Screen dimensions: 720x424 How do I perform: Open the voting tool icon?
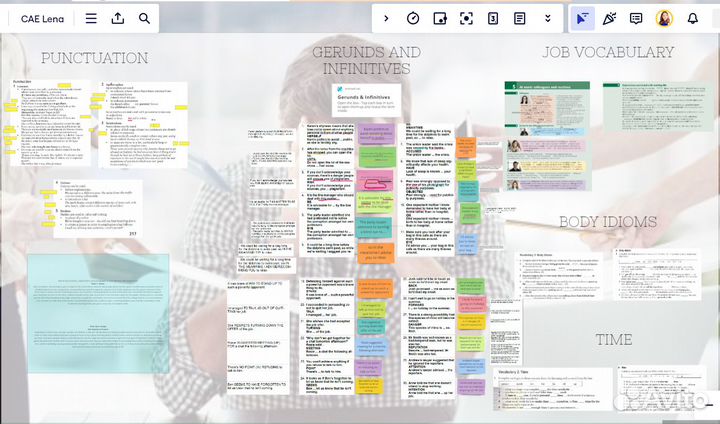point(493,18)
